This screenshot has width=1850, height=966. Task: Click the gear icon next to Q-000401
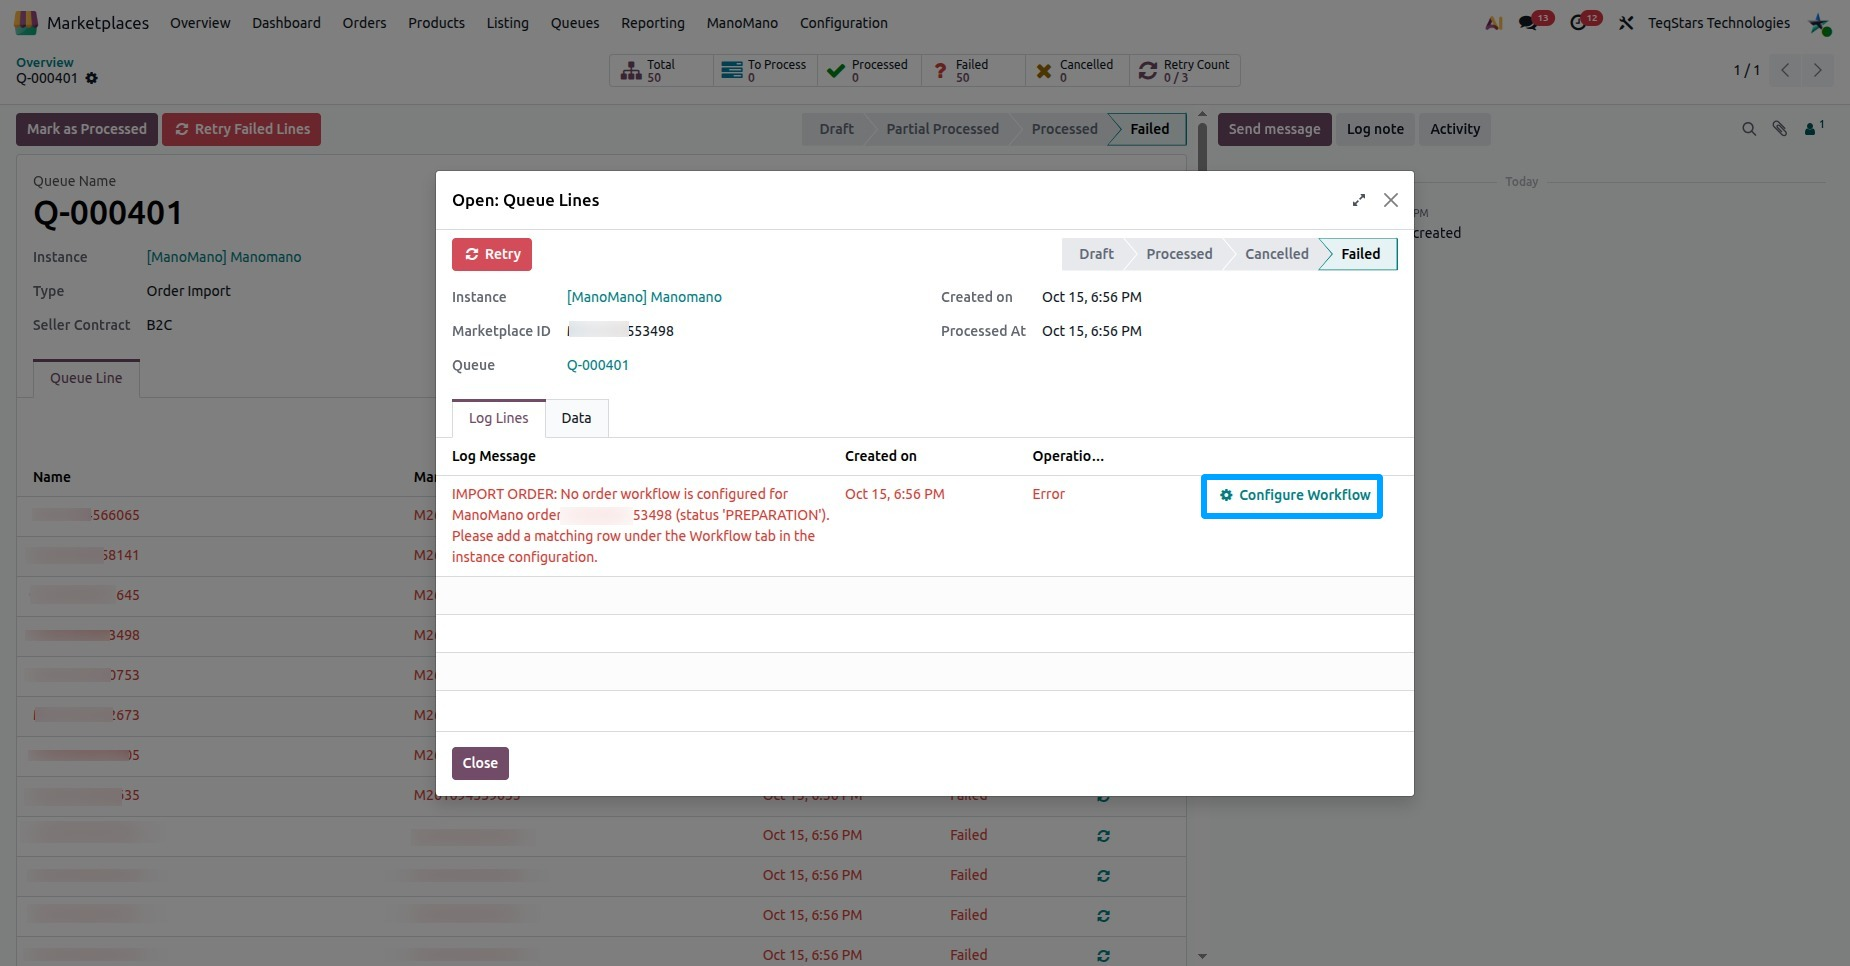pos(92,78)
